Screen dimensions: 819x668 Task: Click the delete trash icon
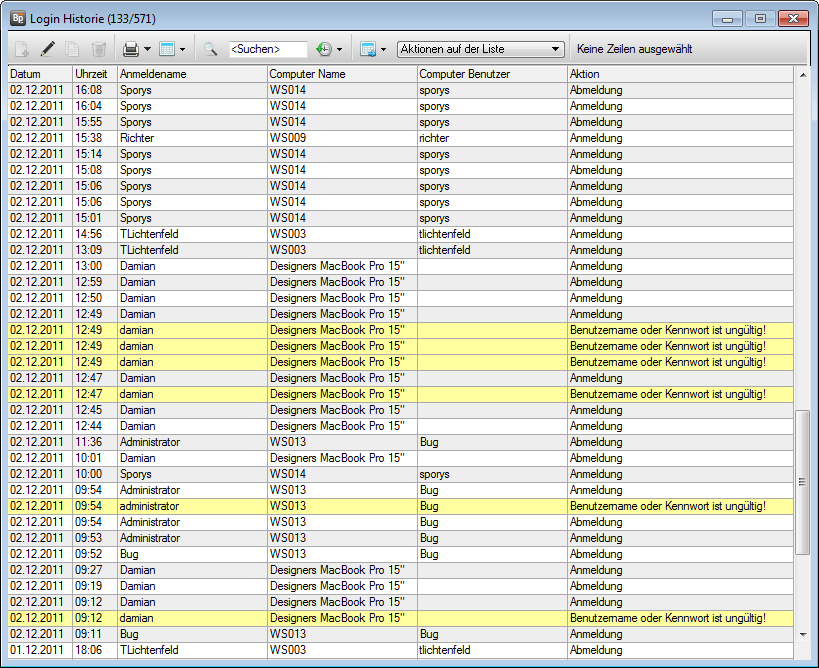click(99, 48)
